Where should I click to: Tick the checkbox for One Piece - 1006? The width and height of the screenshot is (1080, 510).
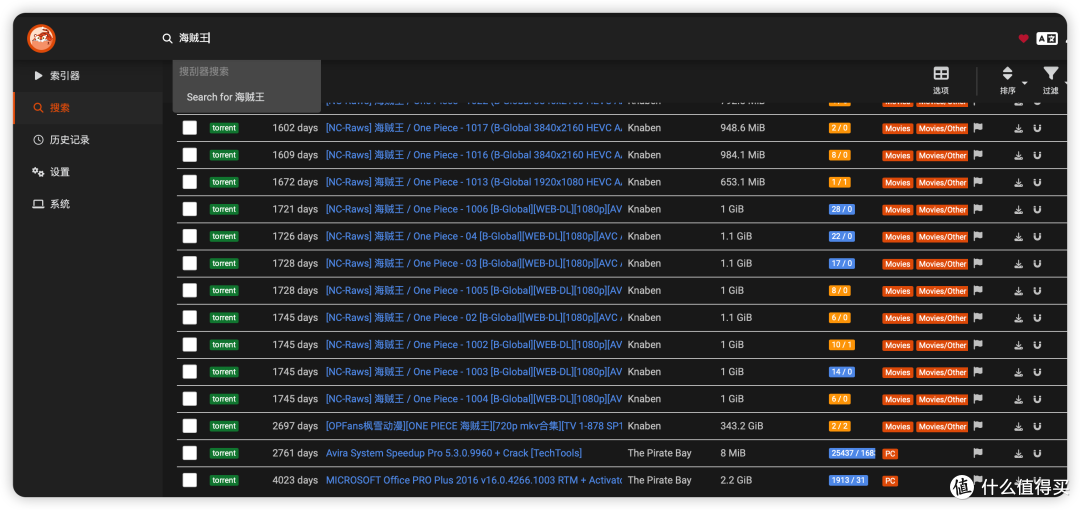click(189, 210)
